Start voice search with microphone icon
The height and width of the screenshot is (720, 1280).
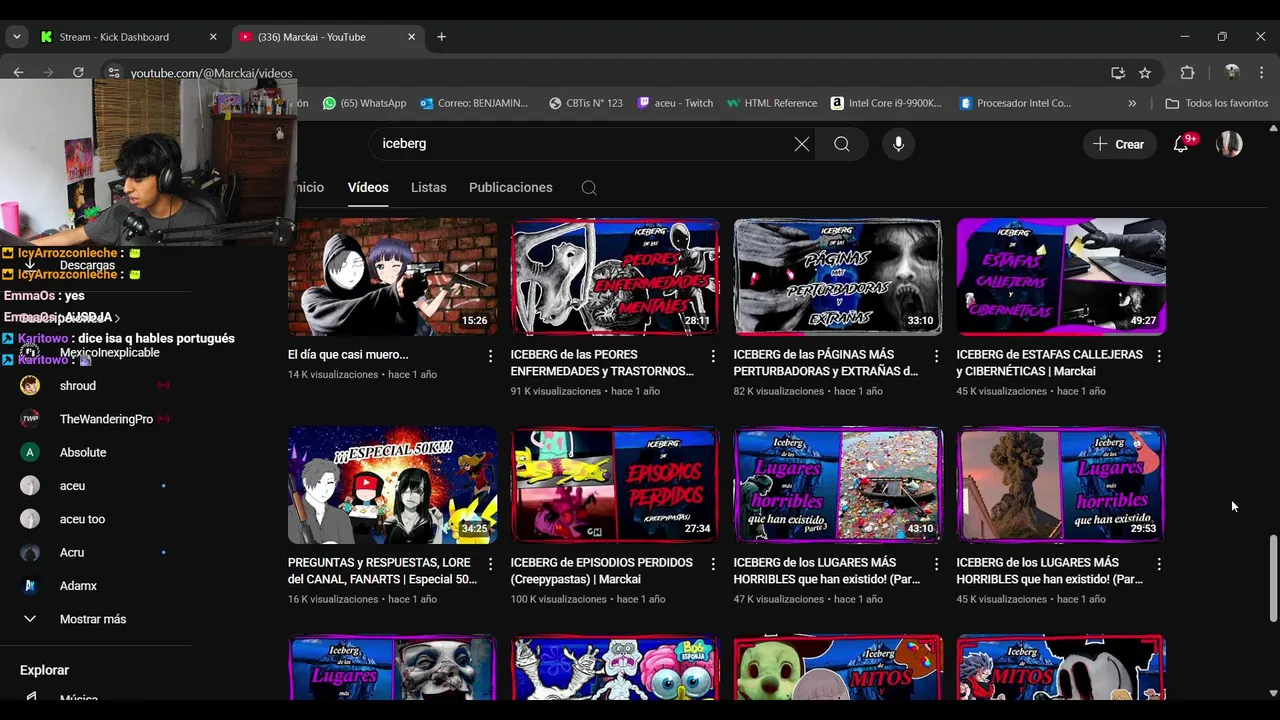[898, 144]
